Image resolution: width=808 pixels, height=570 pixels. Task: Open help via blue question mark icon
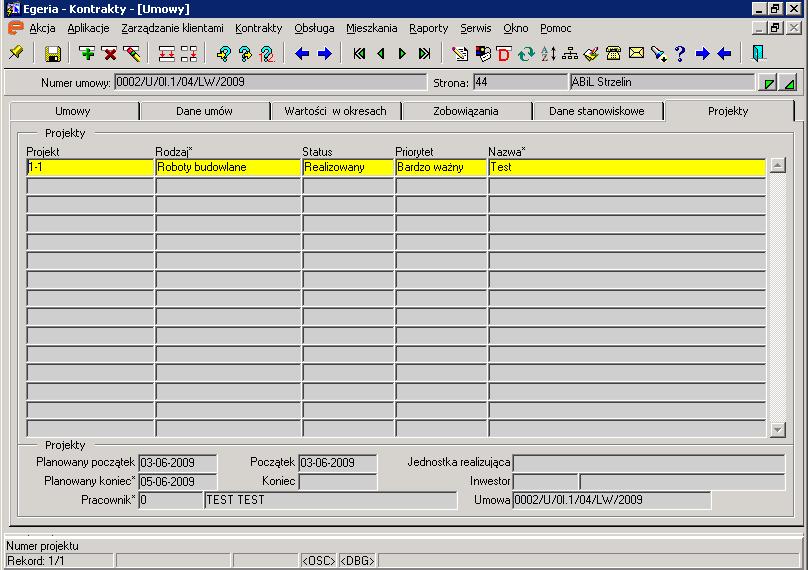pyautogui.click(x=680, y=53)
